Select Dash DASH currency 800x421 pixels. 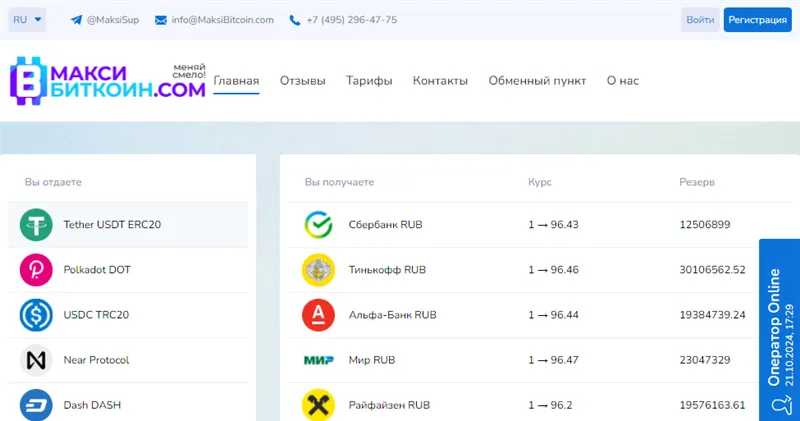tap(128, 403)
